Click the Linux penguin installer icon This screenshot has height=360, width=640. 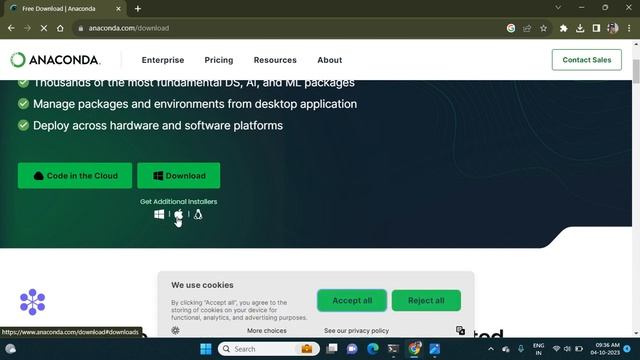pos(198,214)
